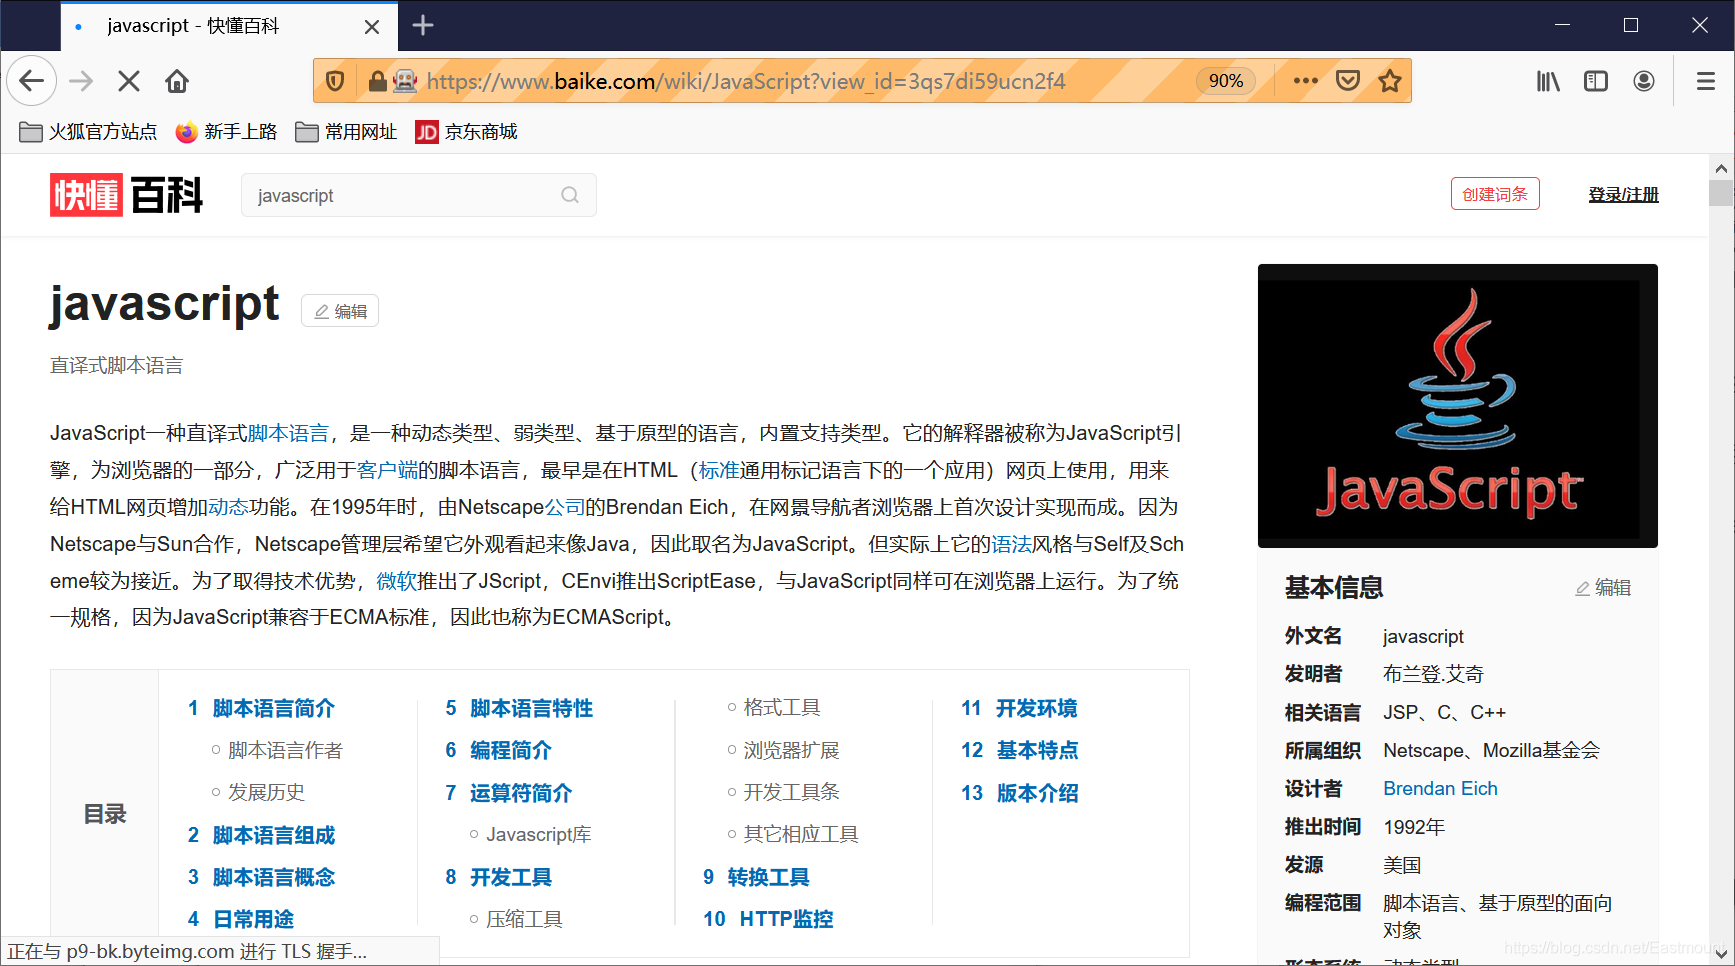The width and height of the screenshot is (1735, 966).
Task: Click the Home button
Action: point(177,81)
